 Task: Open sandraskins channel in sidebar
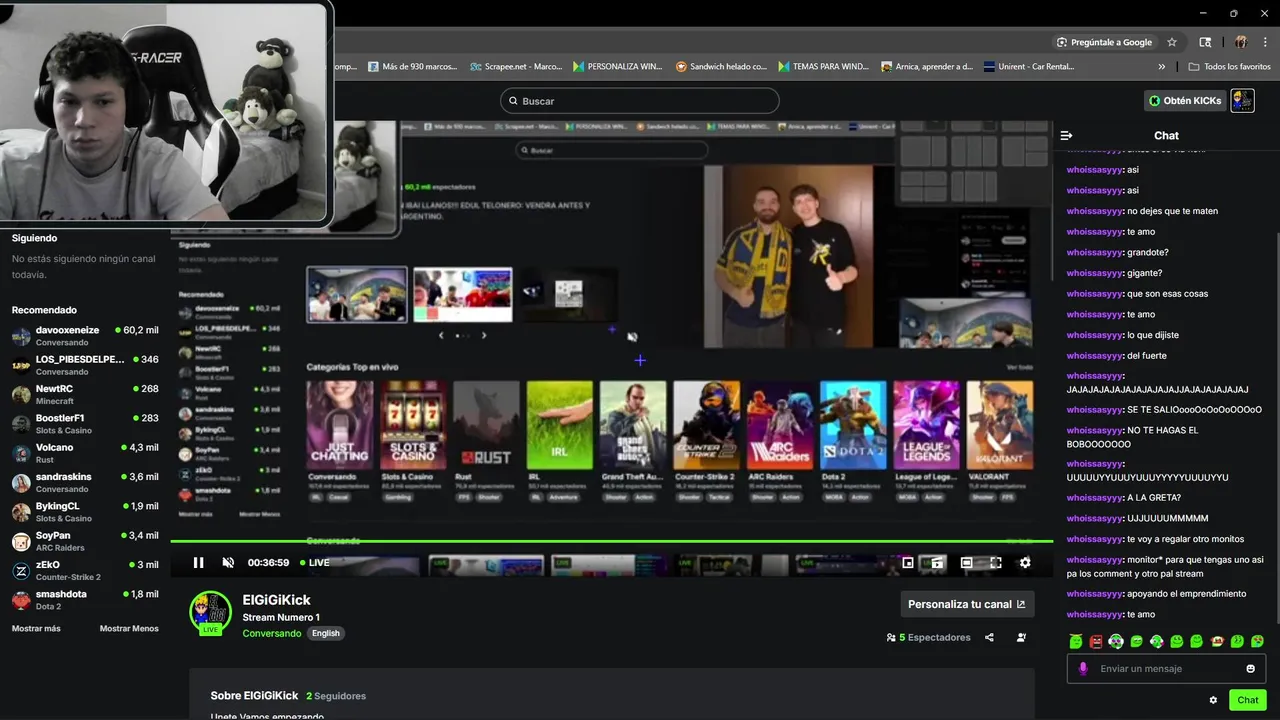[85, 482]
